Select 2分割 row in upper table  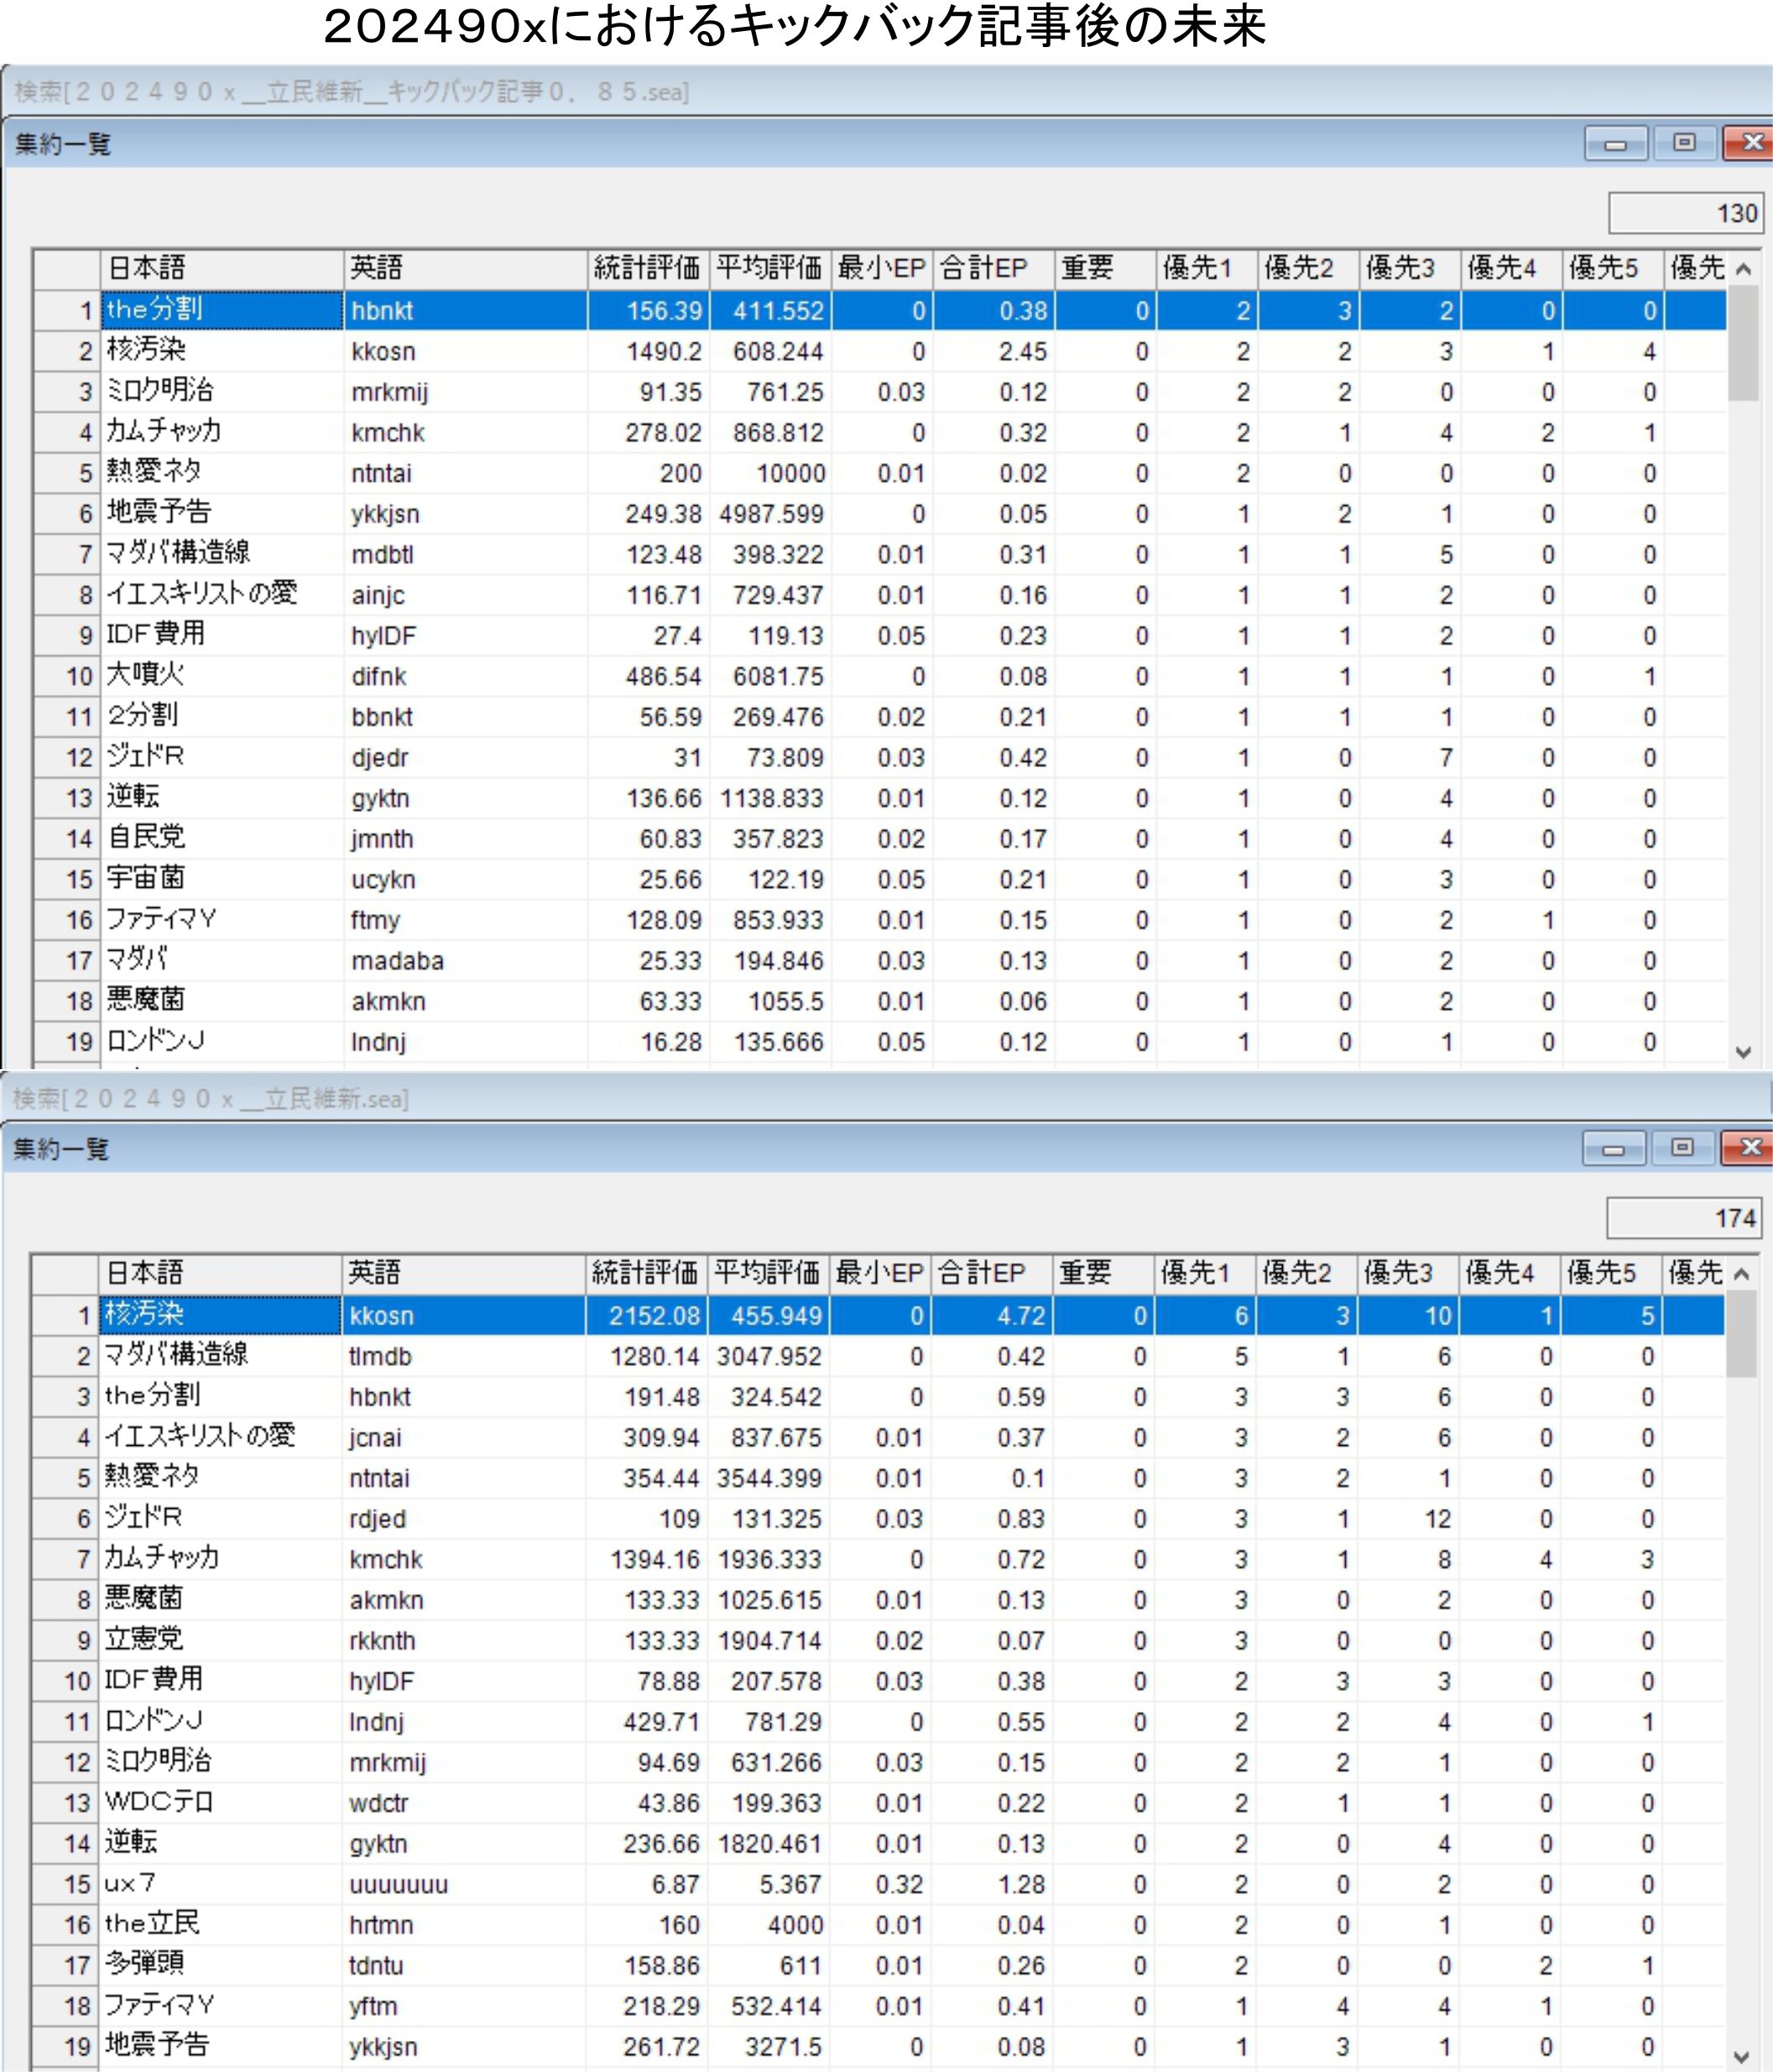point(880,716)
